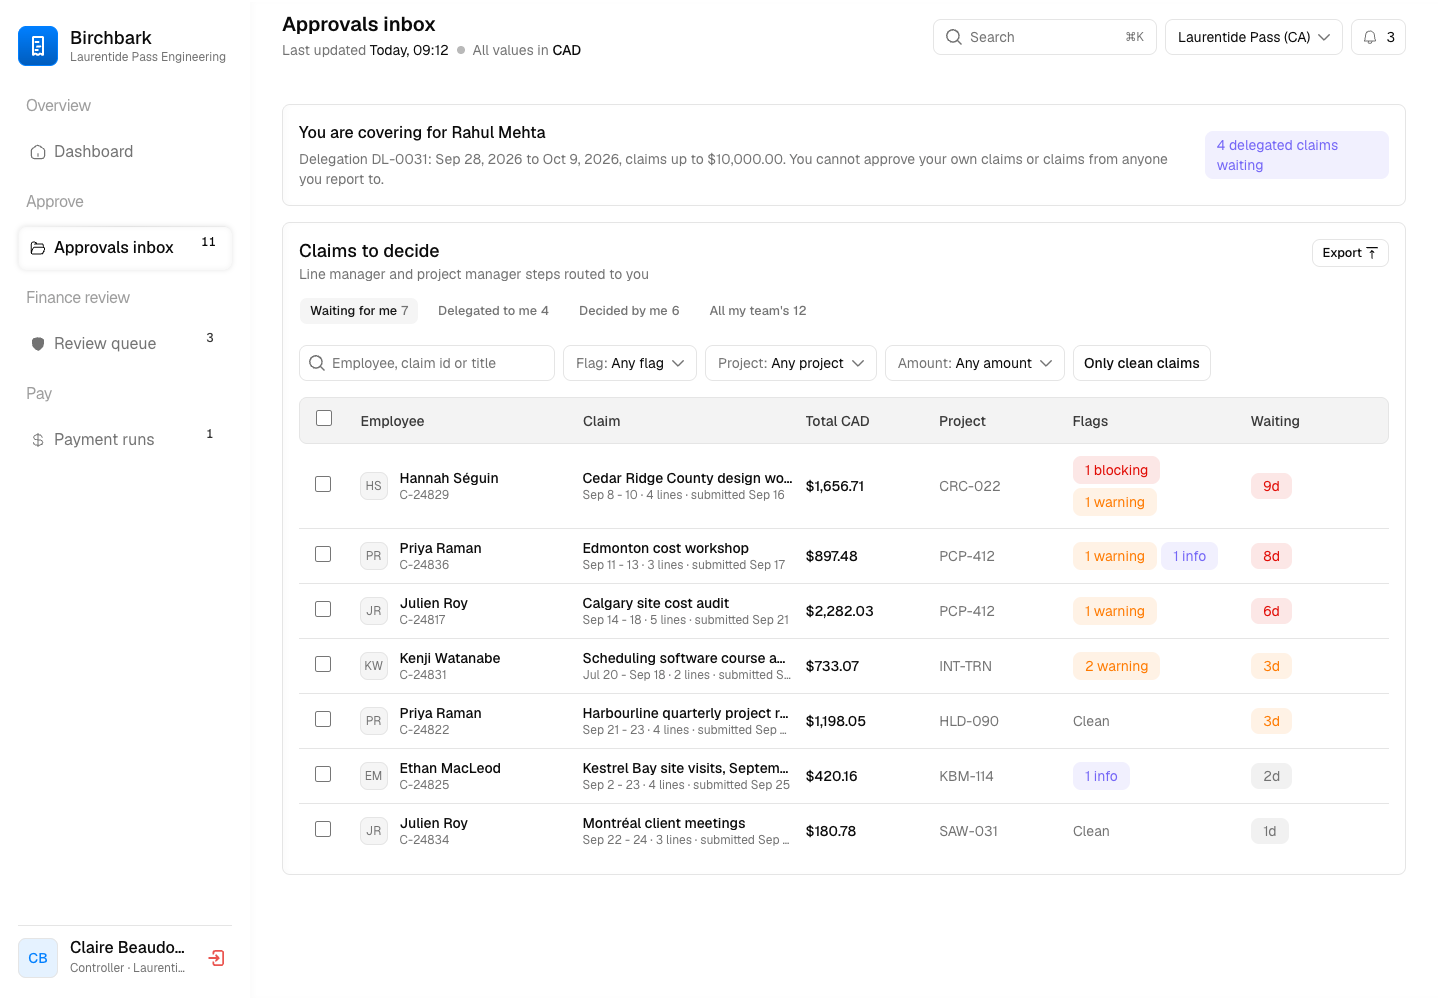Expand the Project: Any project dropdown
Viewport: 1440px width, 1000px height.
(791, 363)
